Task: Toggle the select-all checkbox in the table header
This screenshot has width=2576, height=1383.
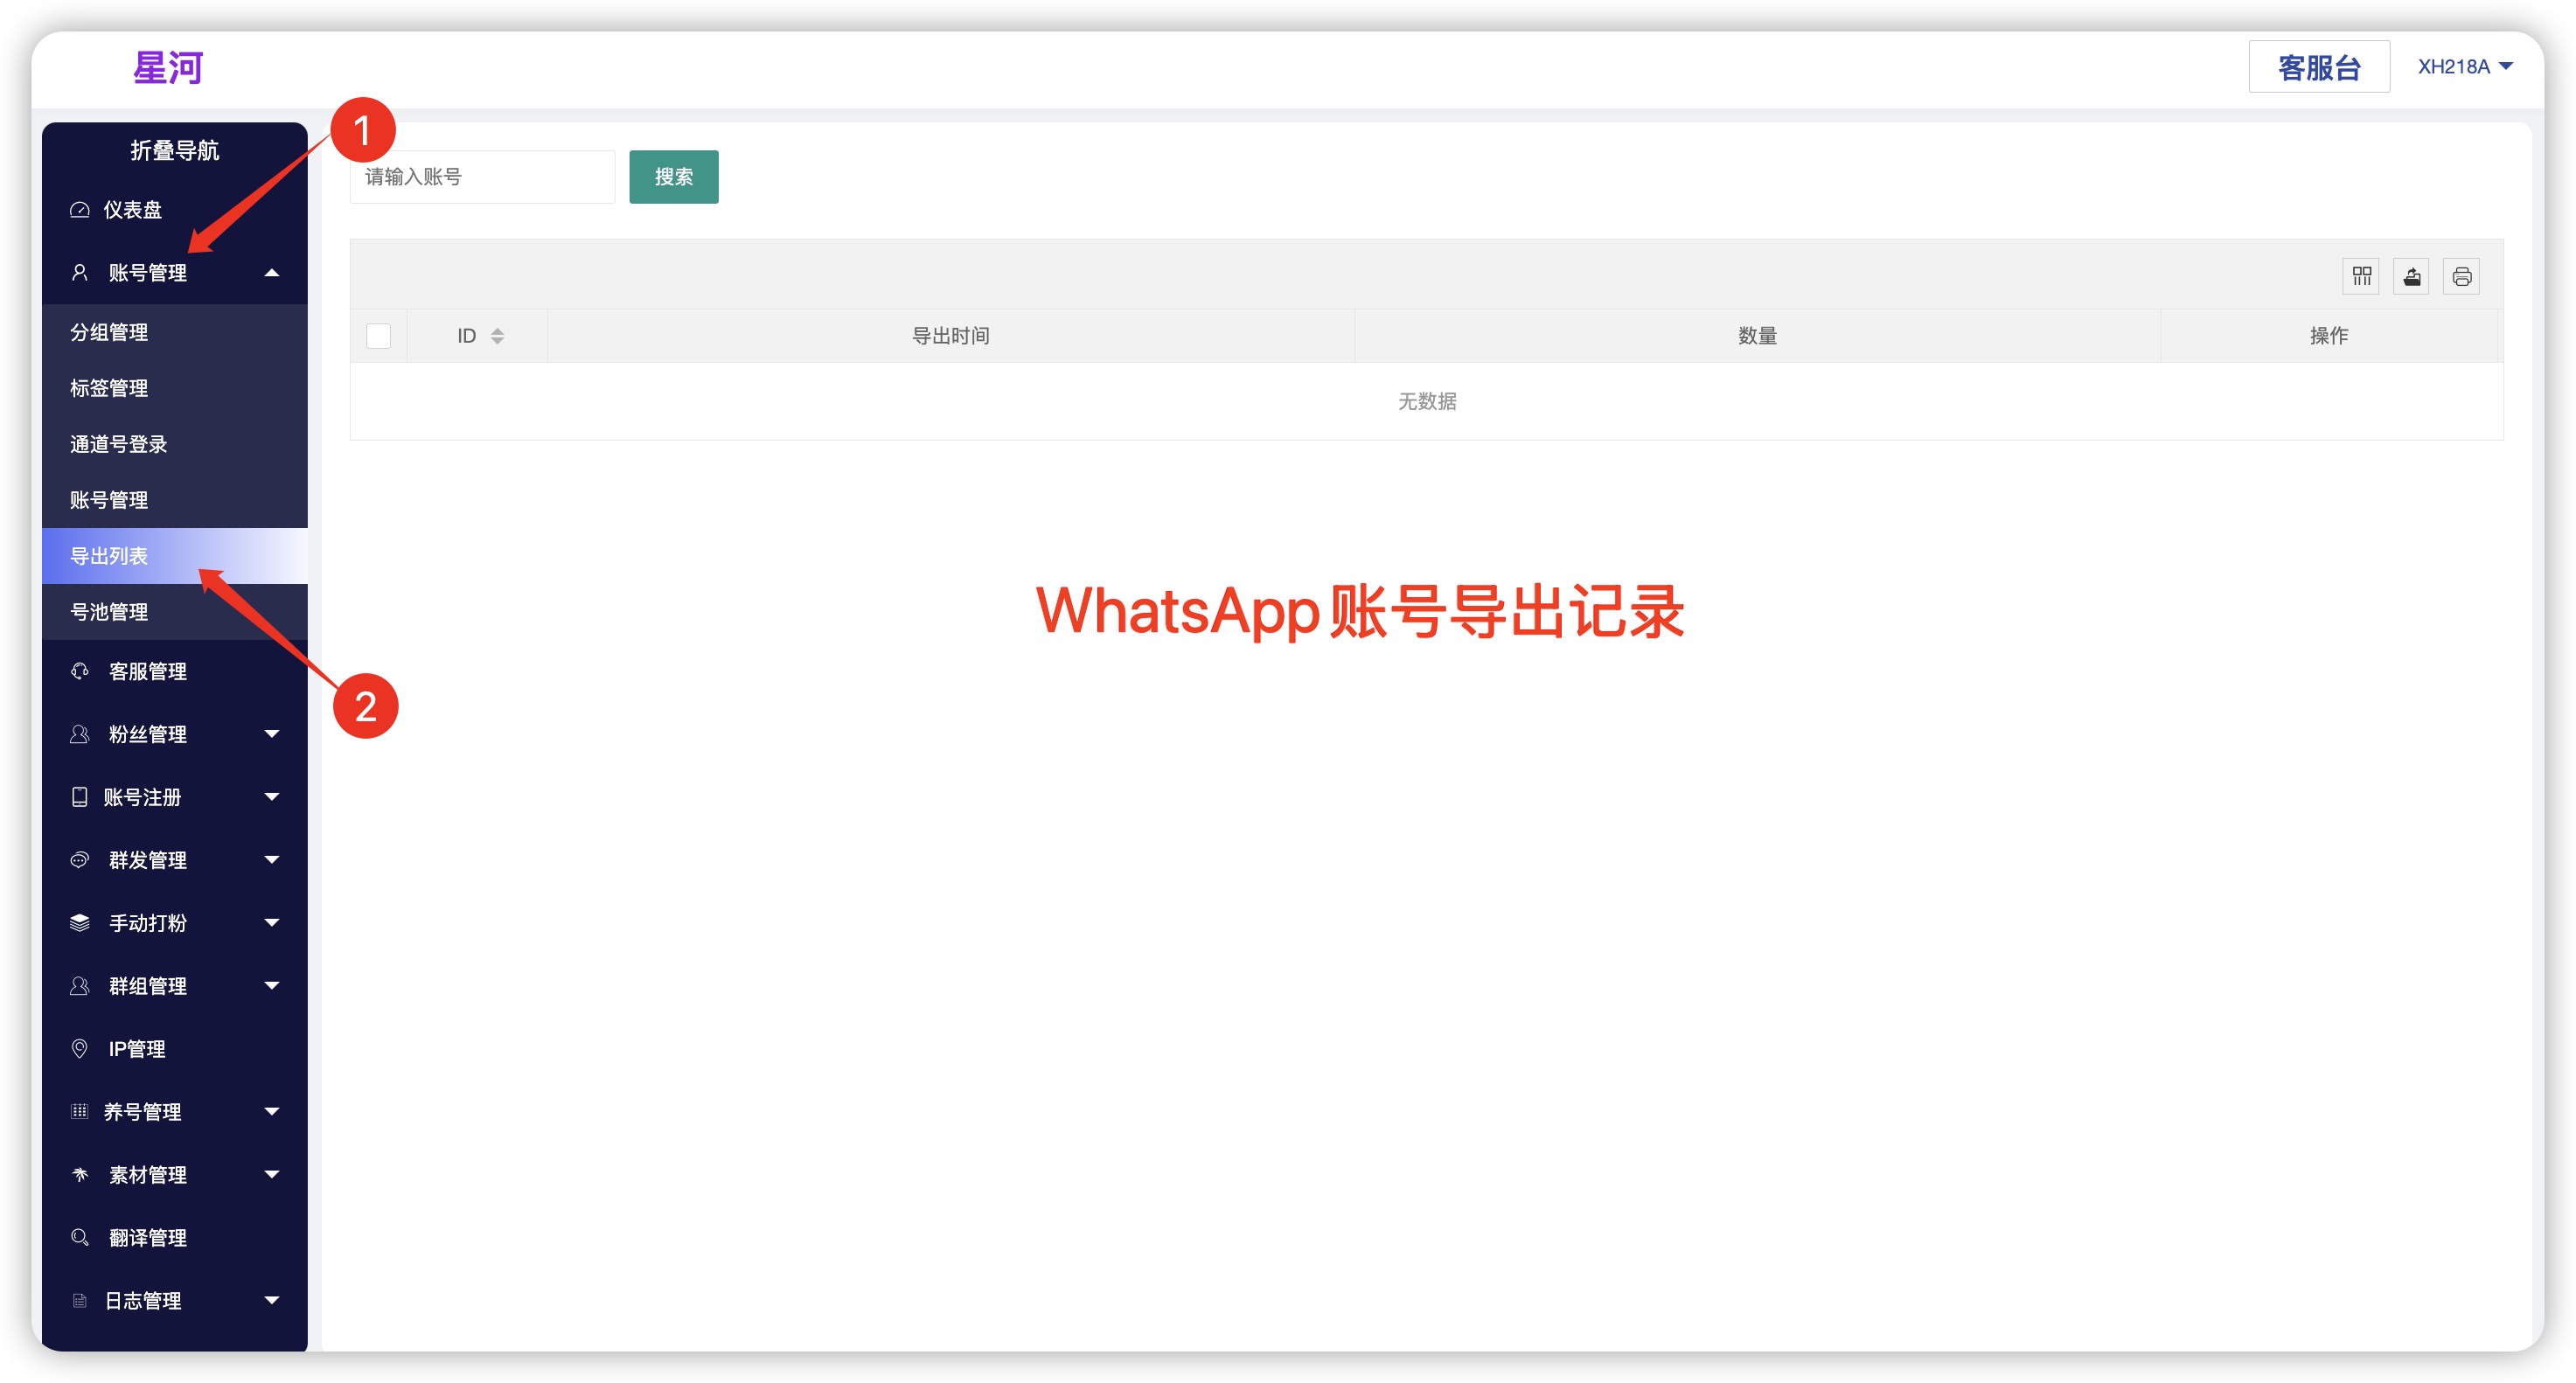Action: [379, 336]
